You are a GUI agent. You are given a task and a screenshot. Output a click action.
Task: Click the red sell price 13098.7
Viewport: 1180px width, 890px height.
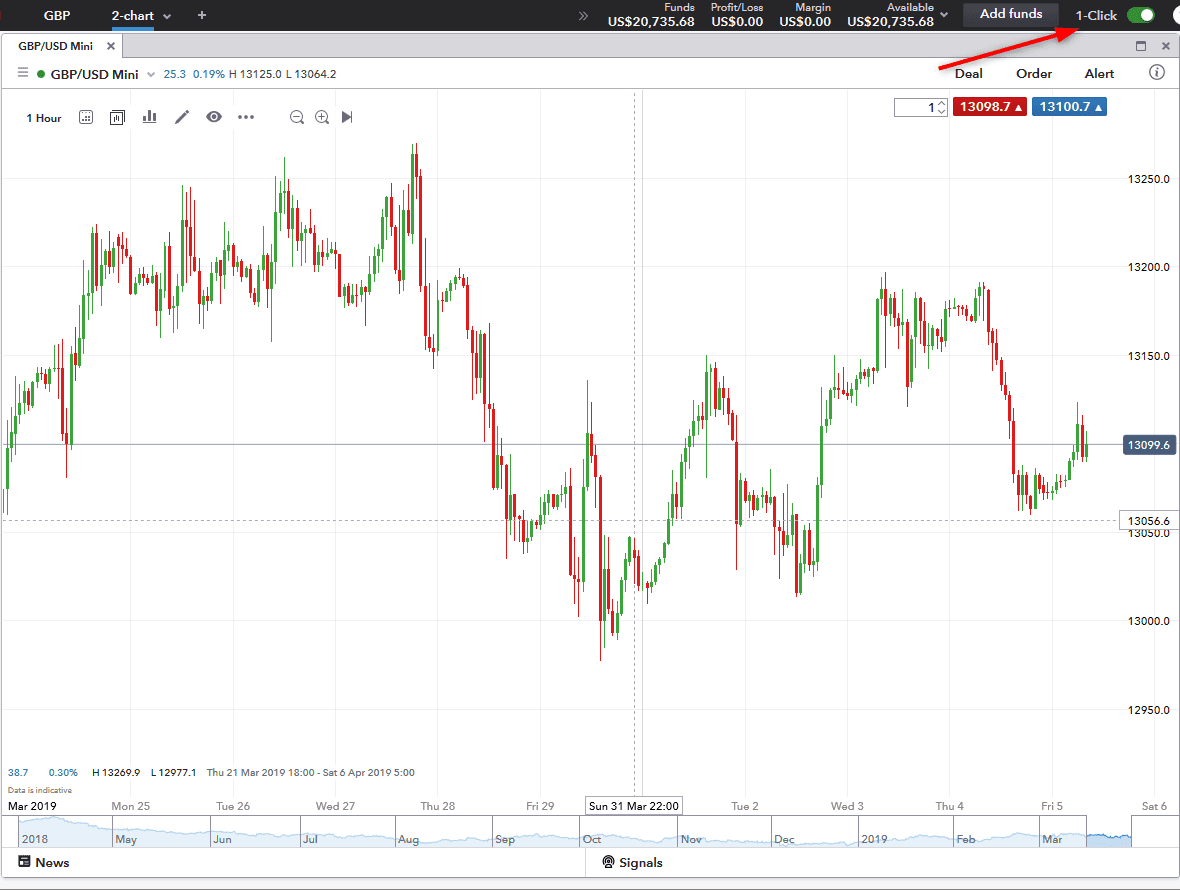pyautogui.click(x=989, y=107)
